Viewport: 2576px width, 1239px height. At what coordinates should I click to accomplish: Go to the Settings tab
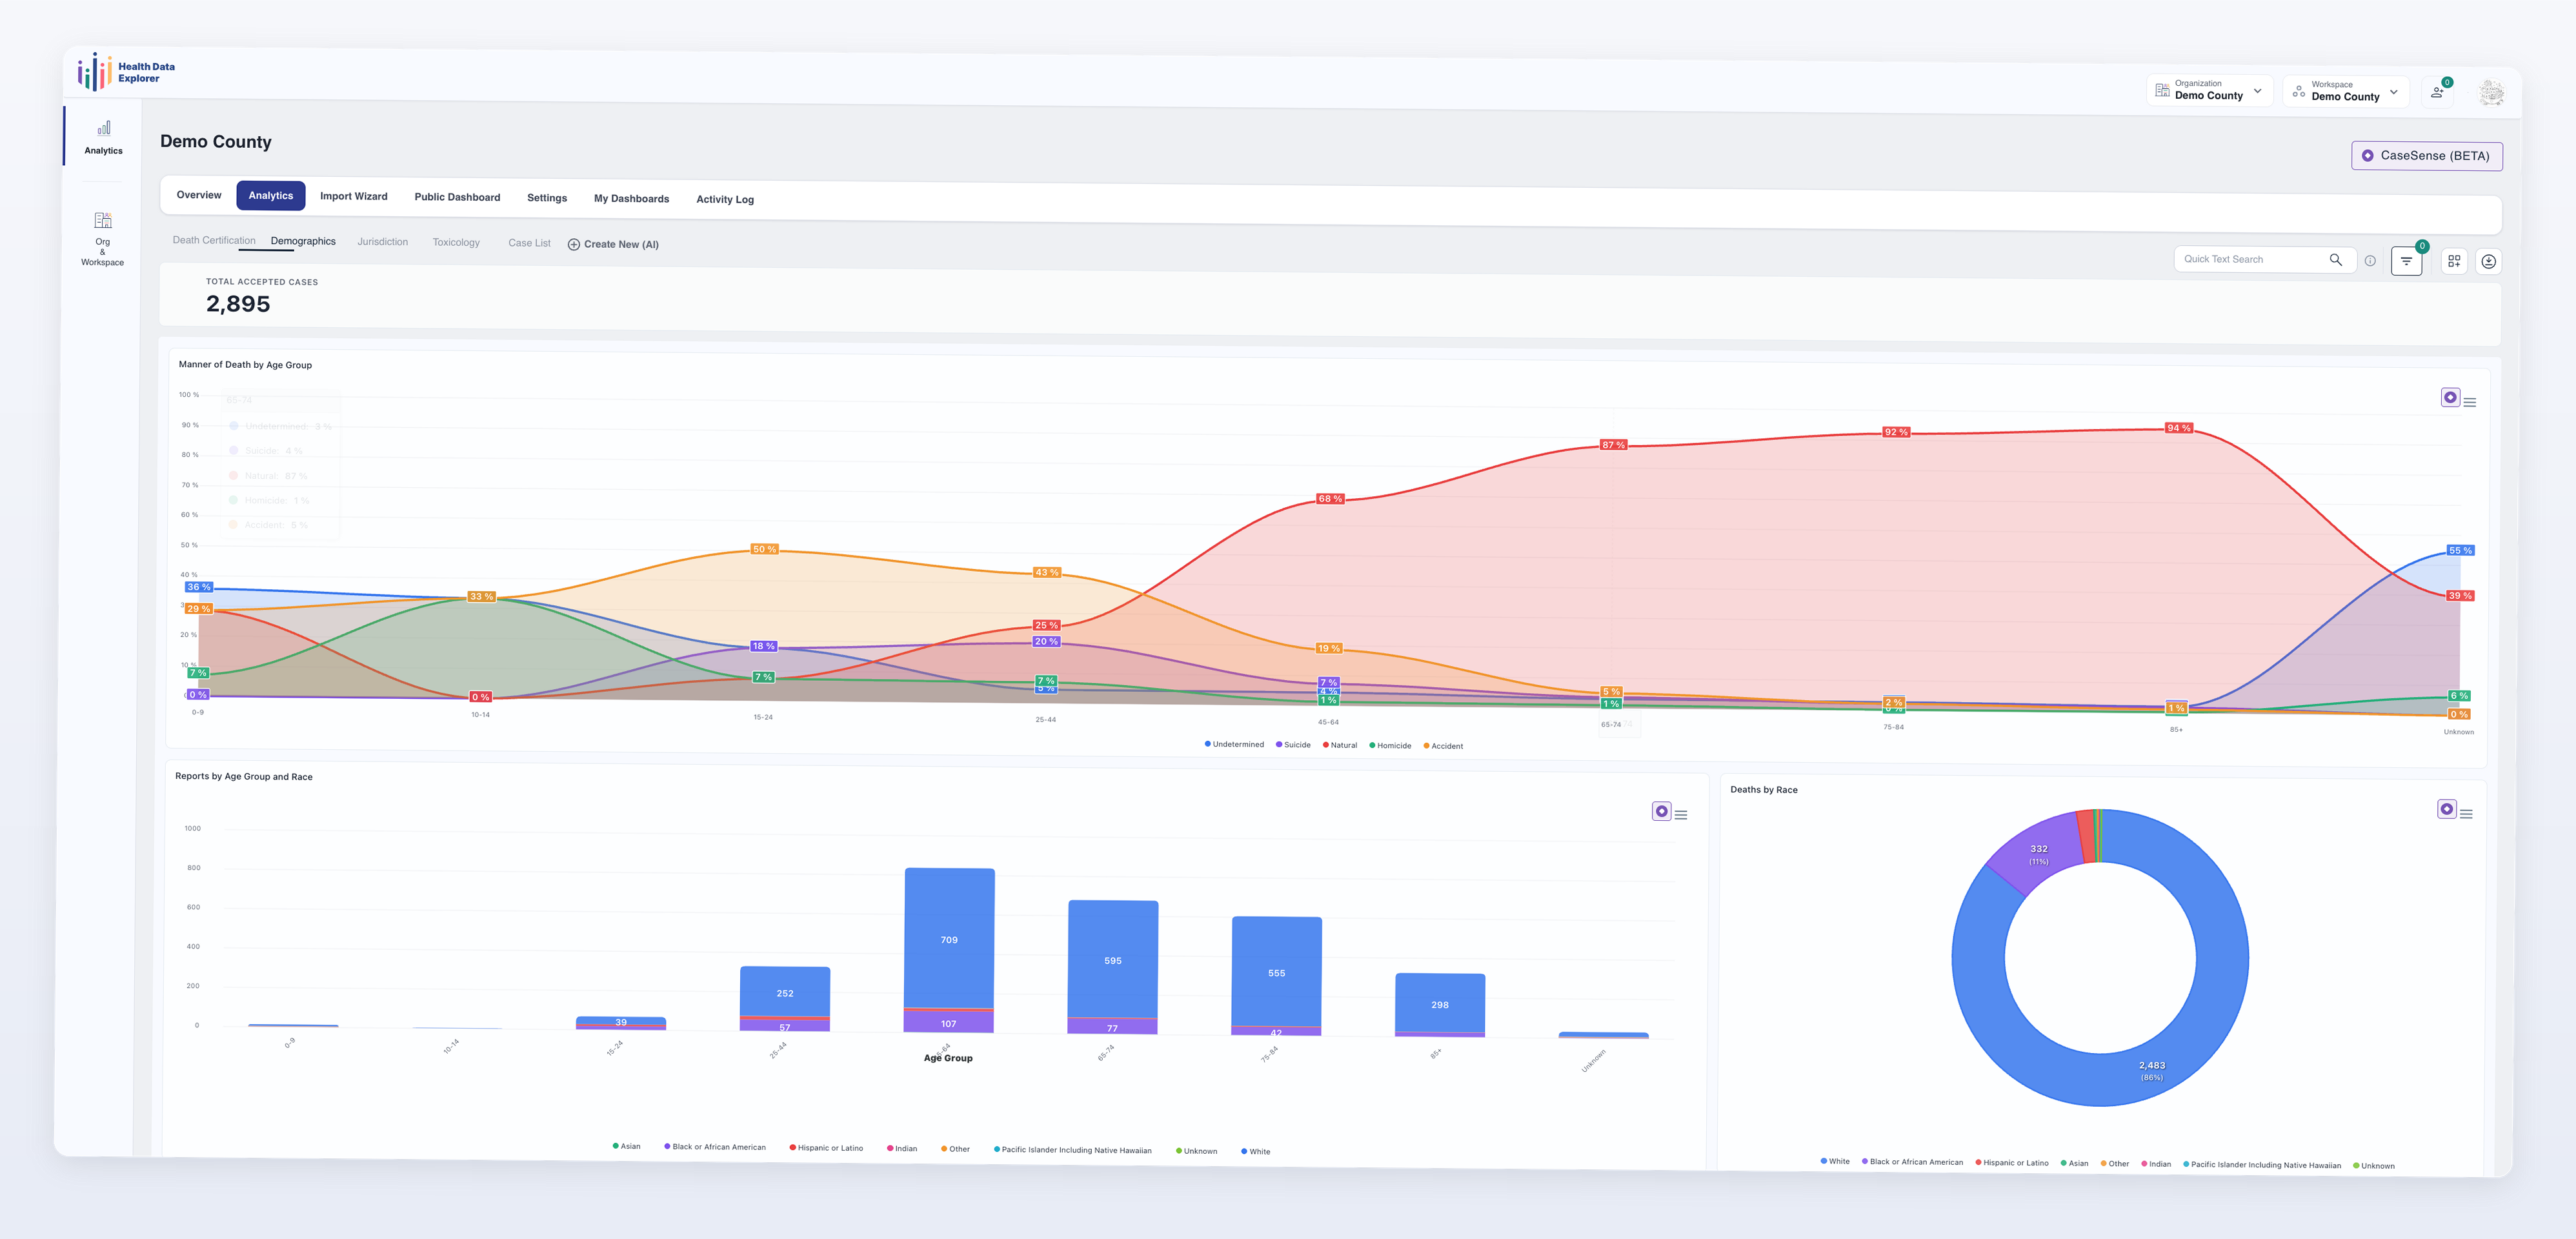pos(547,198)
